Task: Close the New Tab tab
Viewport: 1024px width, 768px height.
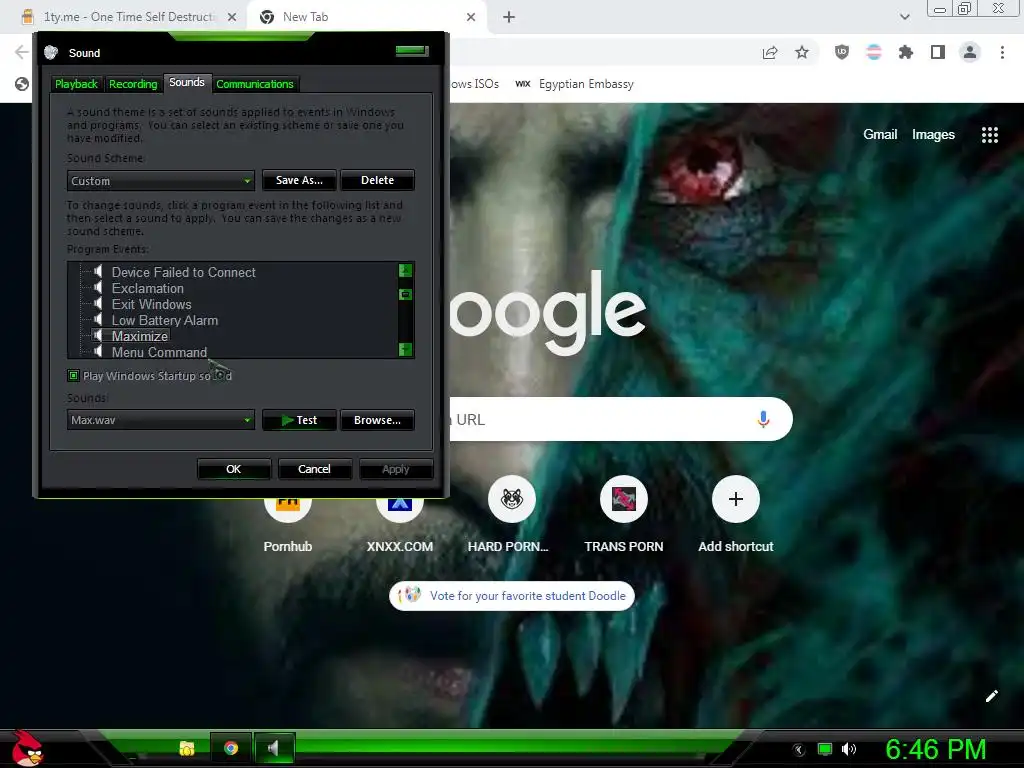Action: 471,17
